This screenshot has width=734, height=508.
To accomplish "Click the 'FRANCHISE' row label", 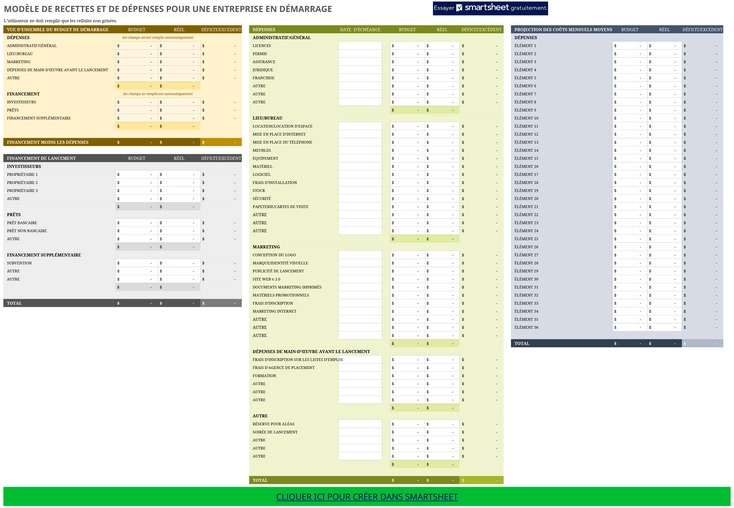I will tap(264, 78).
